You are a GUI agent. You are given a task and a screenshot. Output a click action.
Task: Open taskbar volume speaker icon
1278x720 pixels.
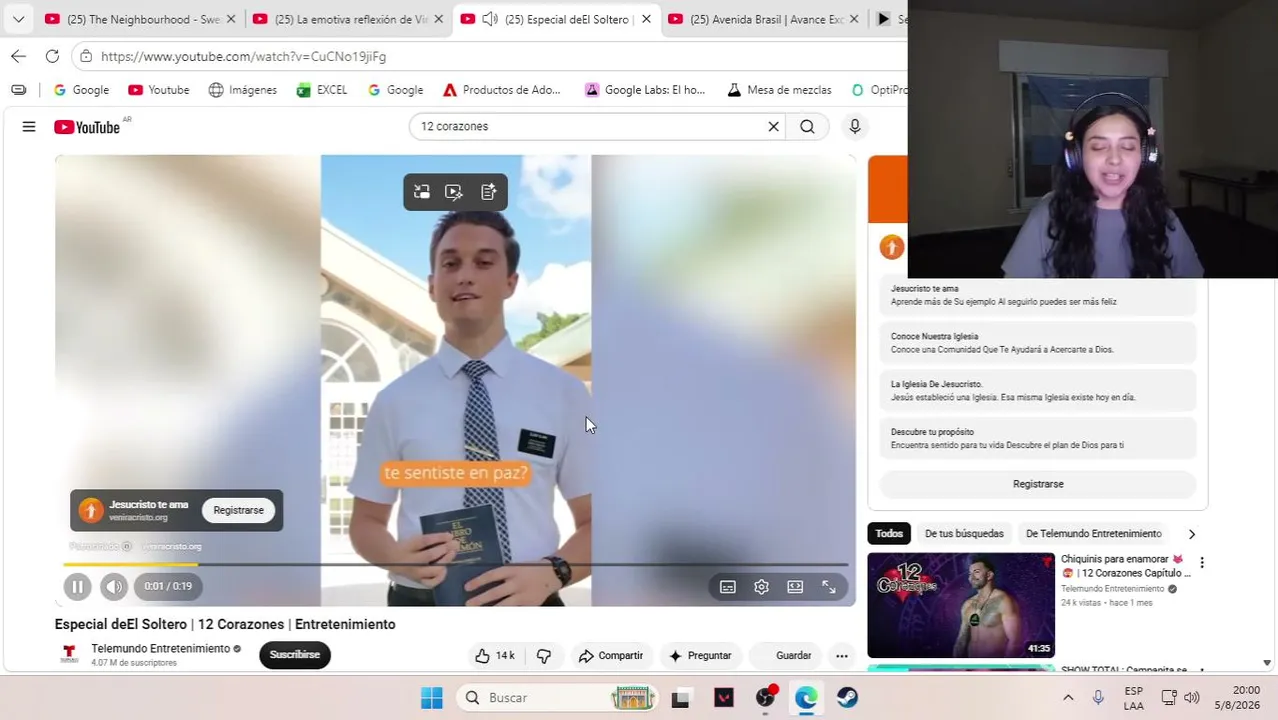tap(1192, 698)
